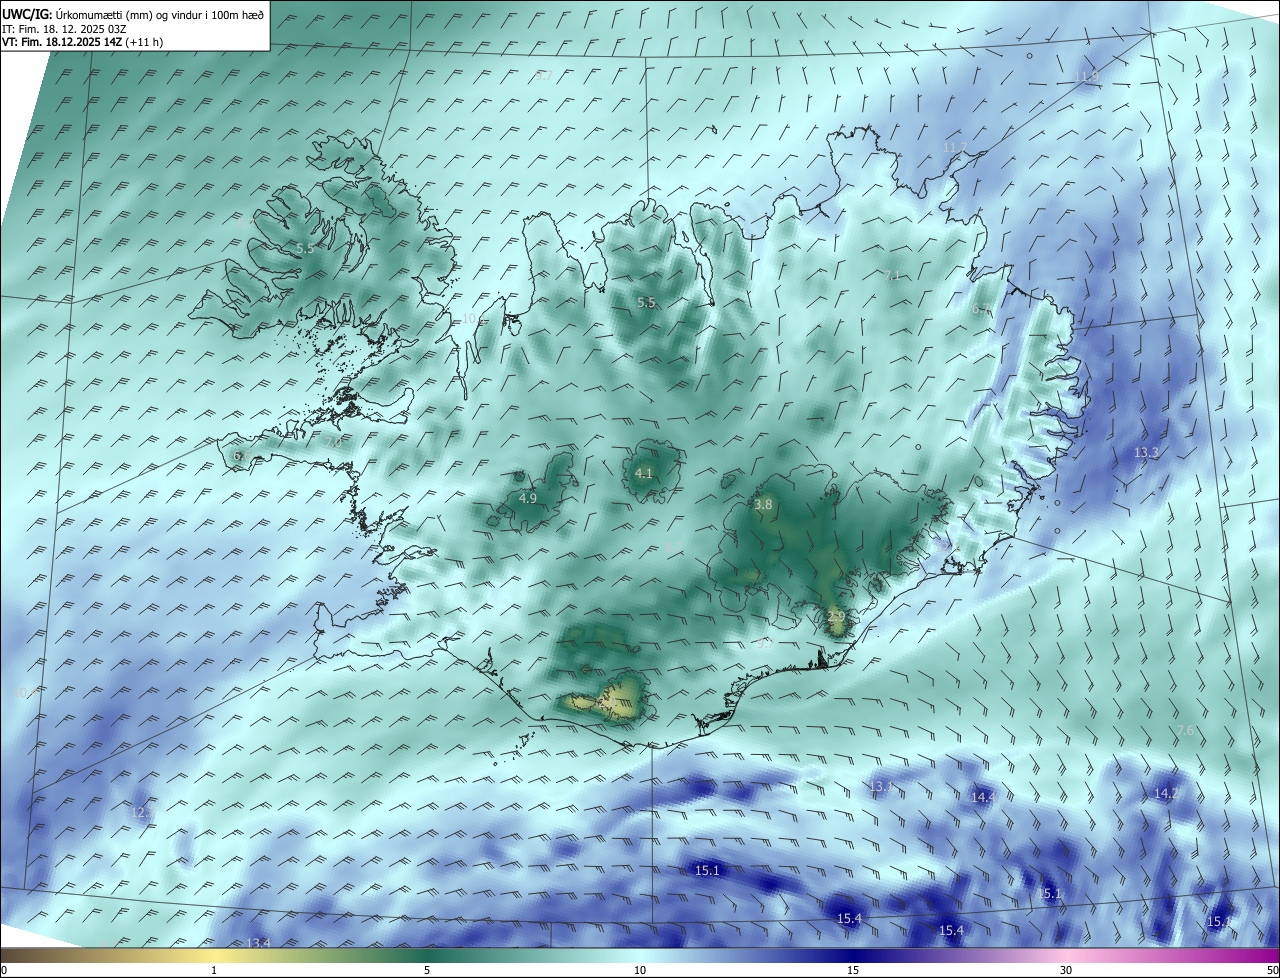Click the 30 tick label on the color scale
1280x978 pixels.
[1066, 970]
